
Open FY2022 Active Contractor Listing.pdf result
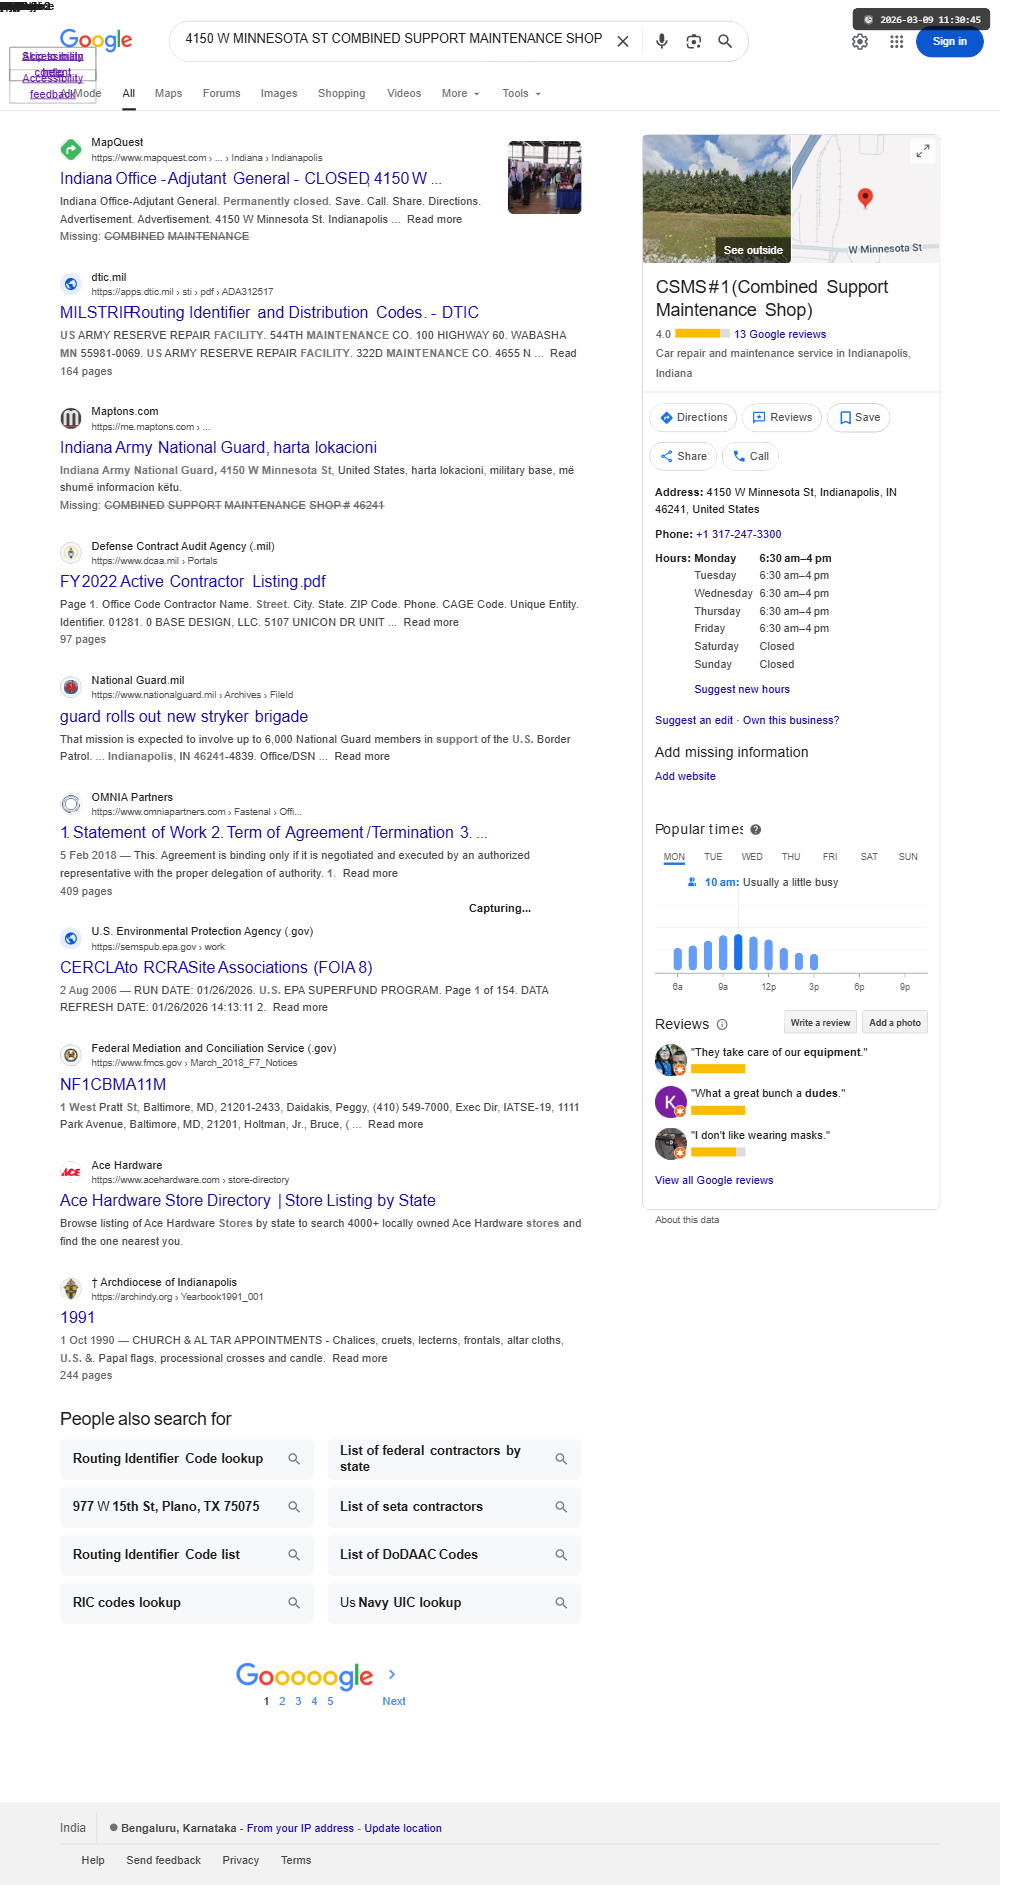(x=193, y=582)
